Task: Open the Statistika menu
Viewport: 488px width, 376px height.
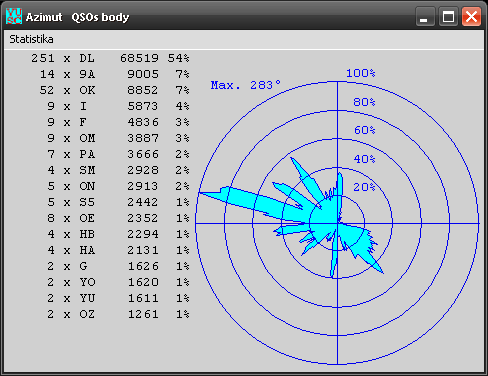Action: (x=31, y=39)
